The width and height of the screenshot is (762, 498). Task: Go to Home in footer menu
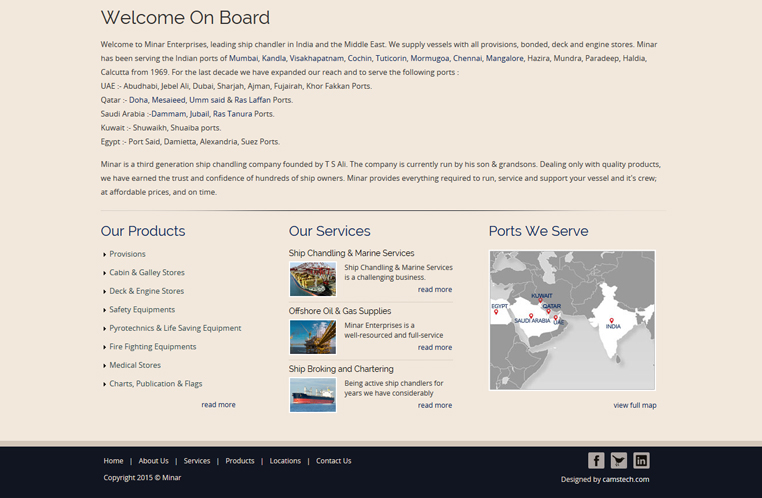point(113,461)
